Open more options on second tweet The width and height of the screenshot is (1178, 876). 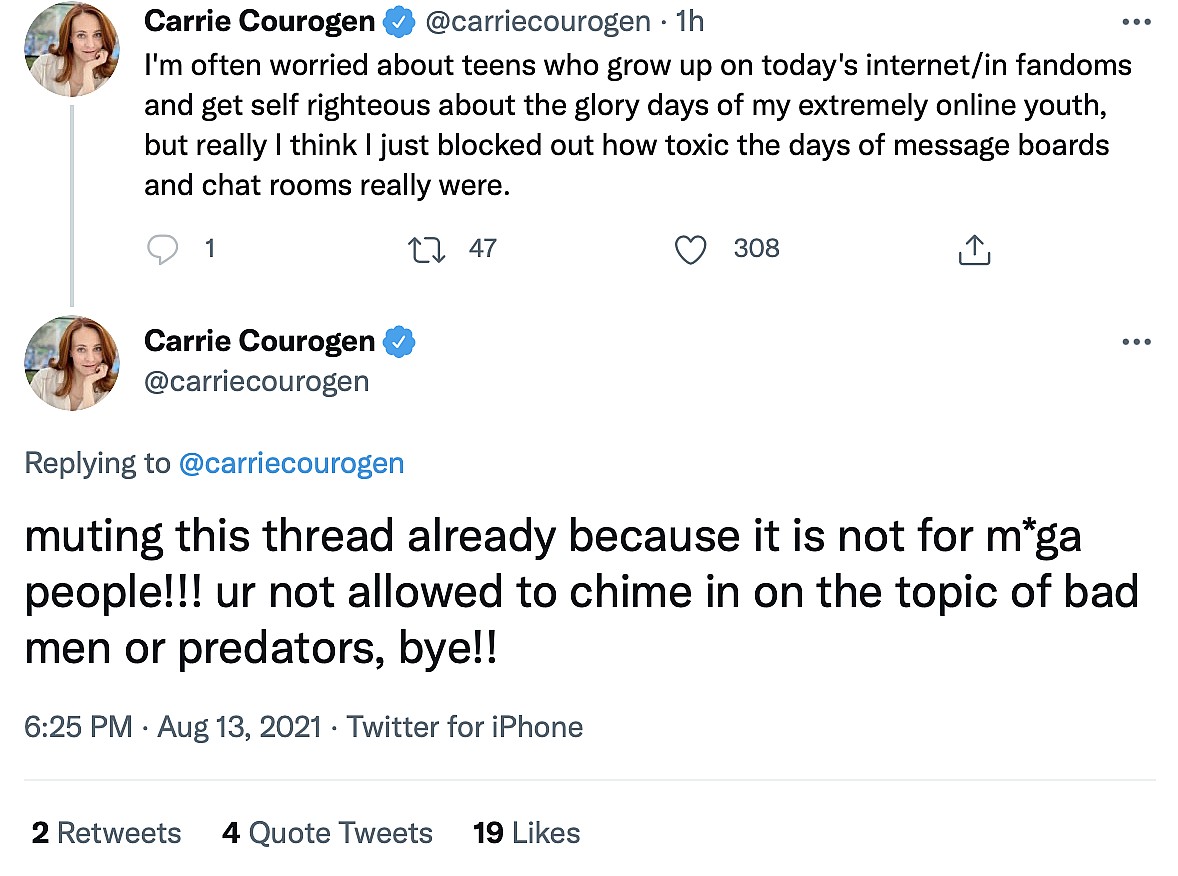(x=1137, y=342)
